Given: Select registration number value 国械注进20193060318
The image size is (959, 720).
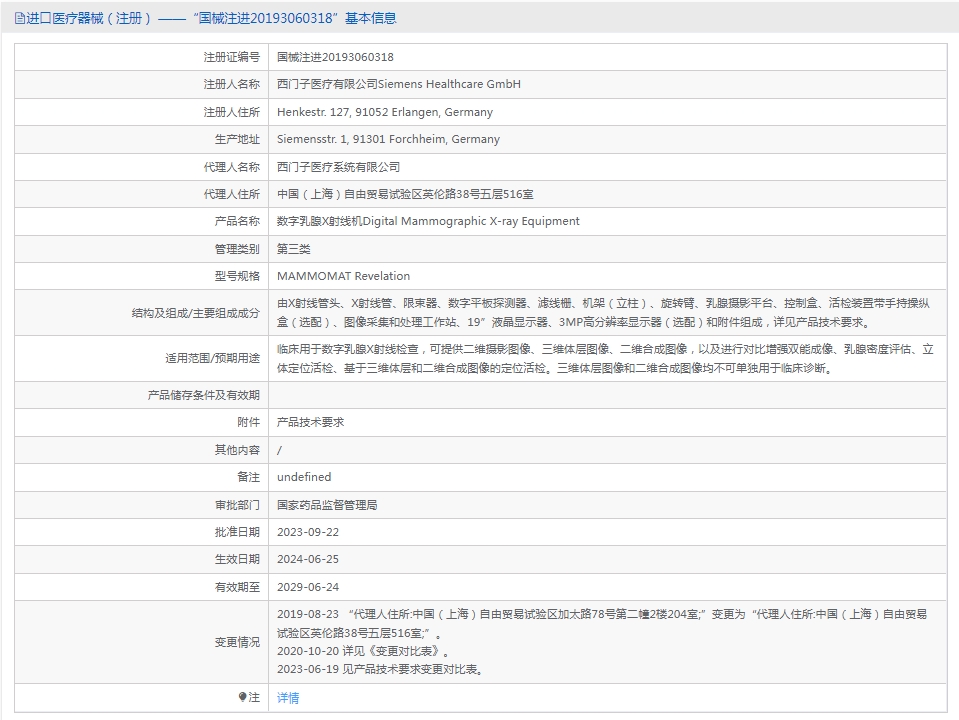Looking at the screenshot, I should click(x=335, y=57).
